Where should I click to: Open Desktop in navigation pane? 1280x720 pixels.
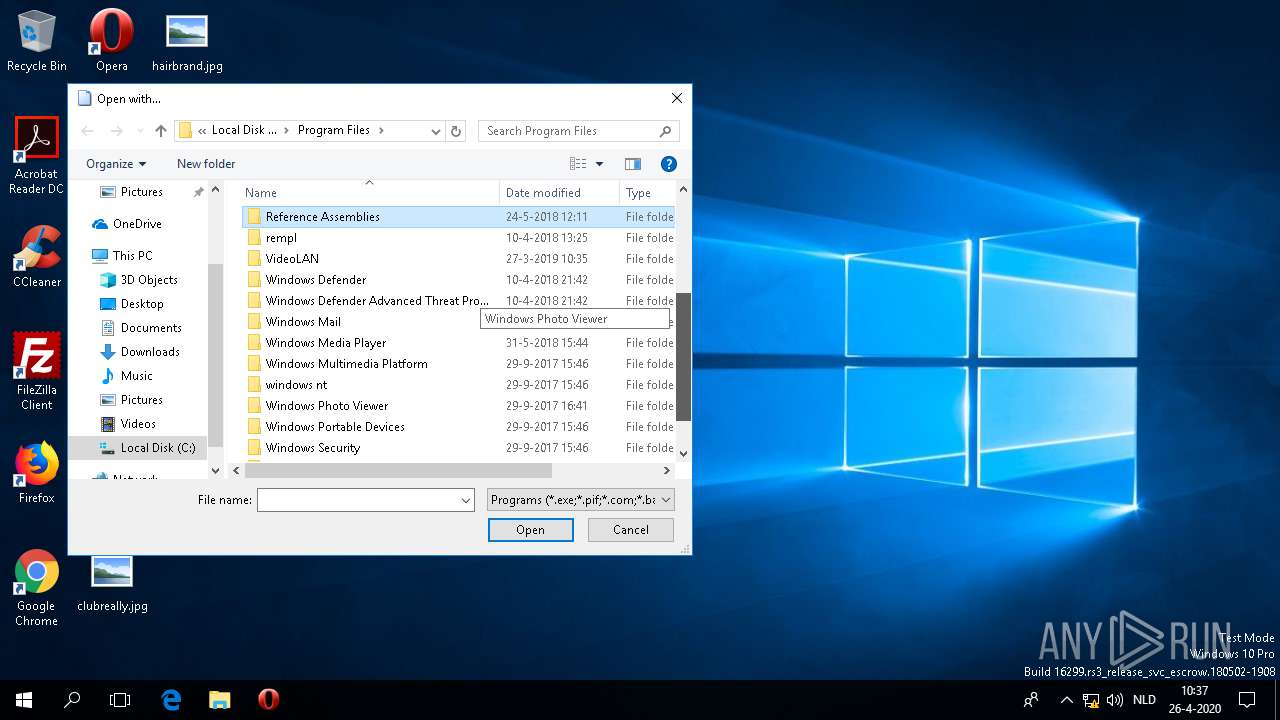[x=142, y=304]
